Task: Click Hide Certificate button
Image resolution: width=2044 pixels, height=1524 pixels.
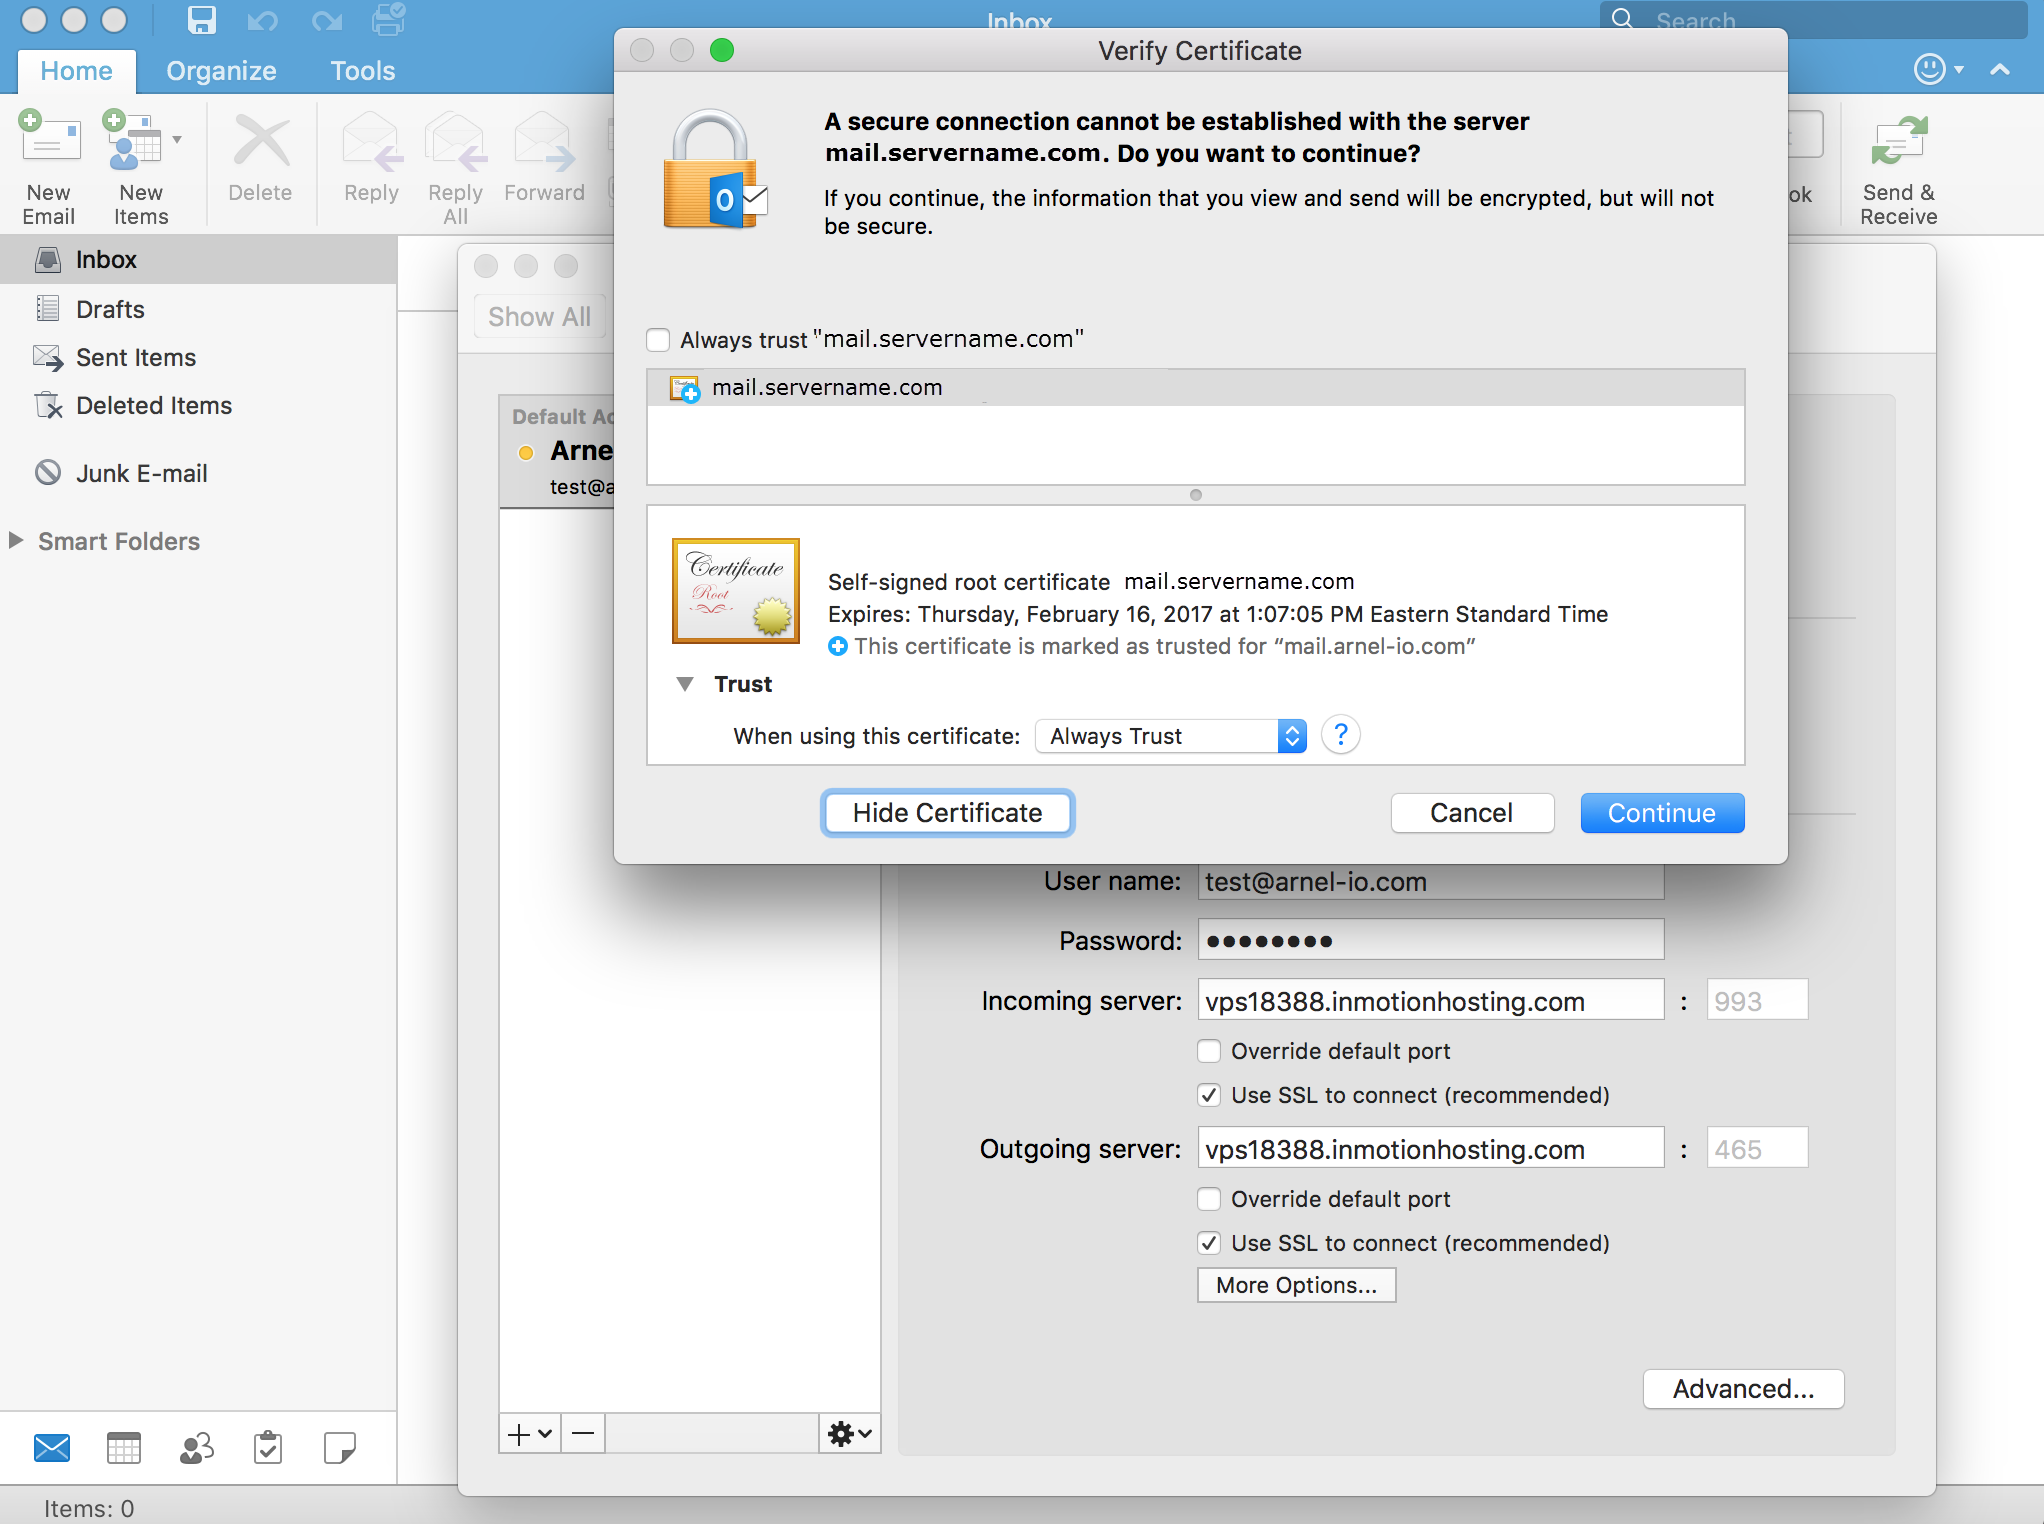Action: point(947,813)
